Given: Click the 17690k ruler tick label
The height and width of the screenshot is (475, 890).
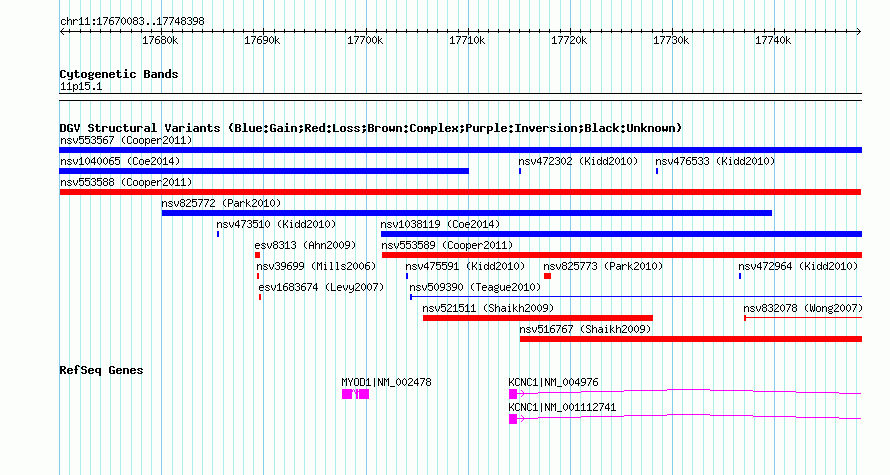Looking at the screenshot, I should pyautogui.click(x=262, y=41).
